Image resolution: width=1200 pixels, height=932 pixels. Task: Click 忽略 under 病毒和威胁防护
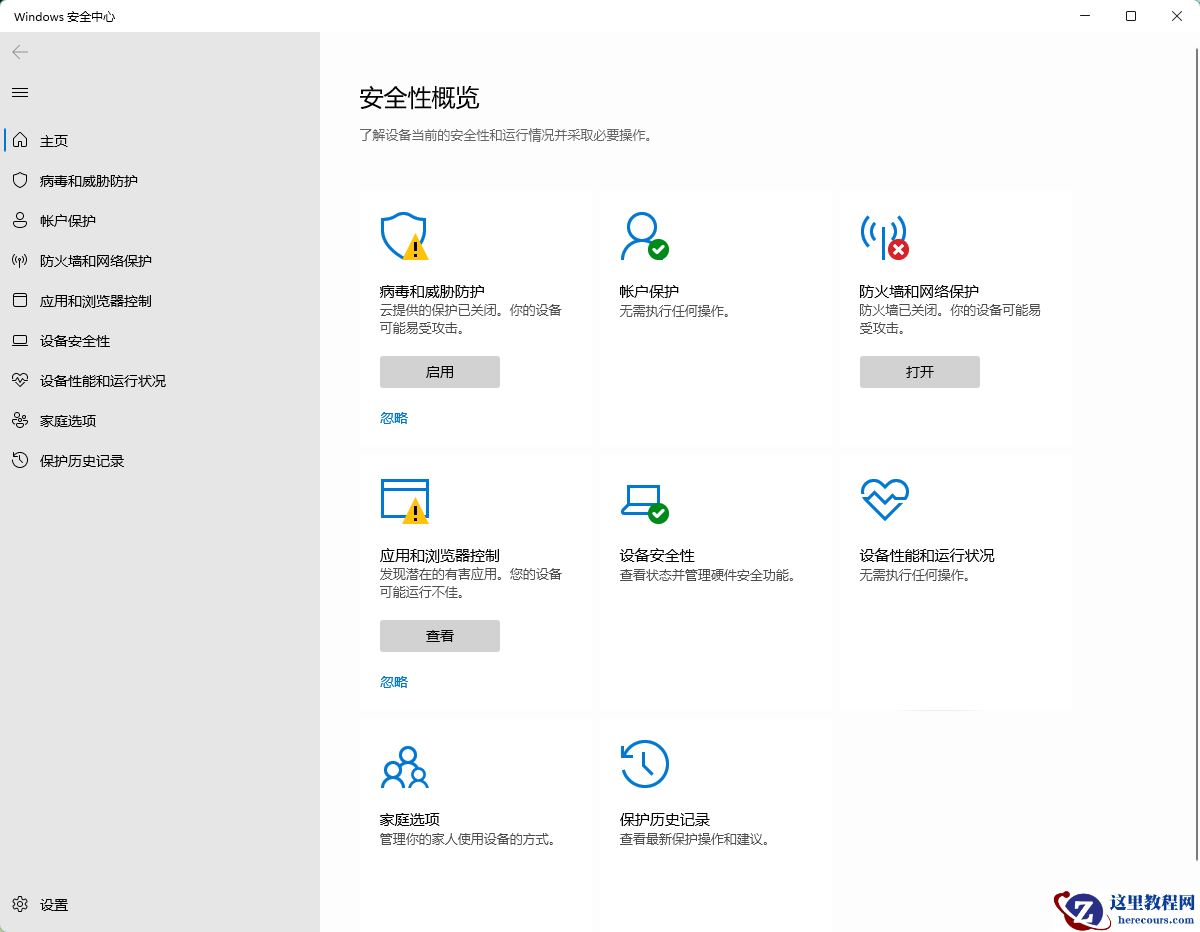pos(392,417)
